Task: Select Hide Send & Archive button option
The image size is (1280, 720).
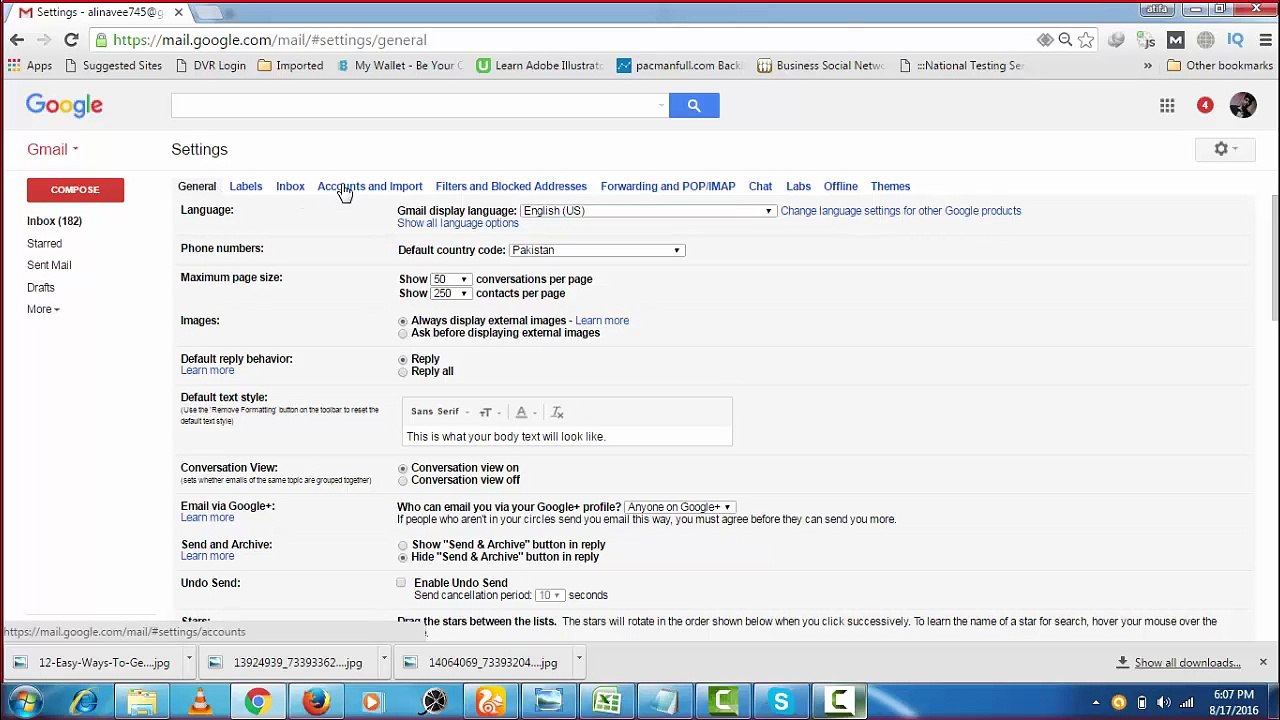Action: tap(403, 557)
